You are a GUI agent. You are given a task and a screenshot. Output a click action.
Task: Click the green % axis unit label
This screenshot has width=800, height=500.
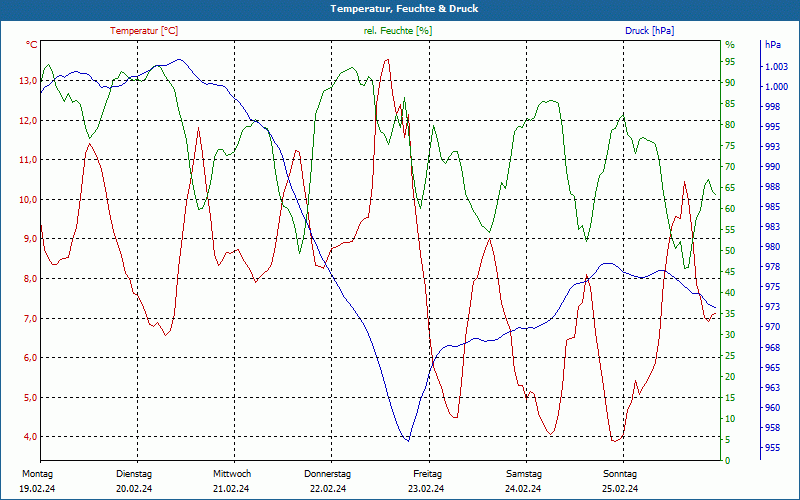click(x=730, y=45)
